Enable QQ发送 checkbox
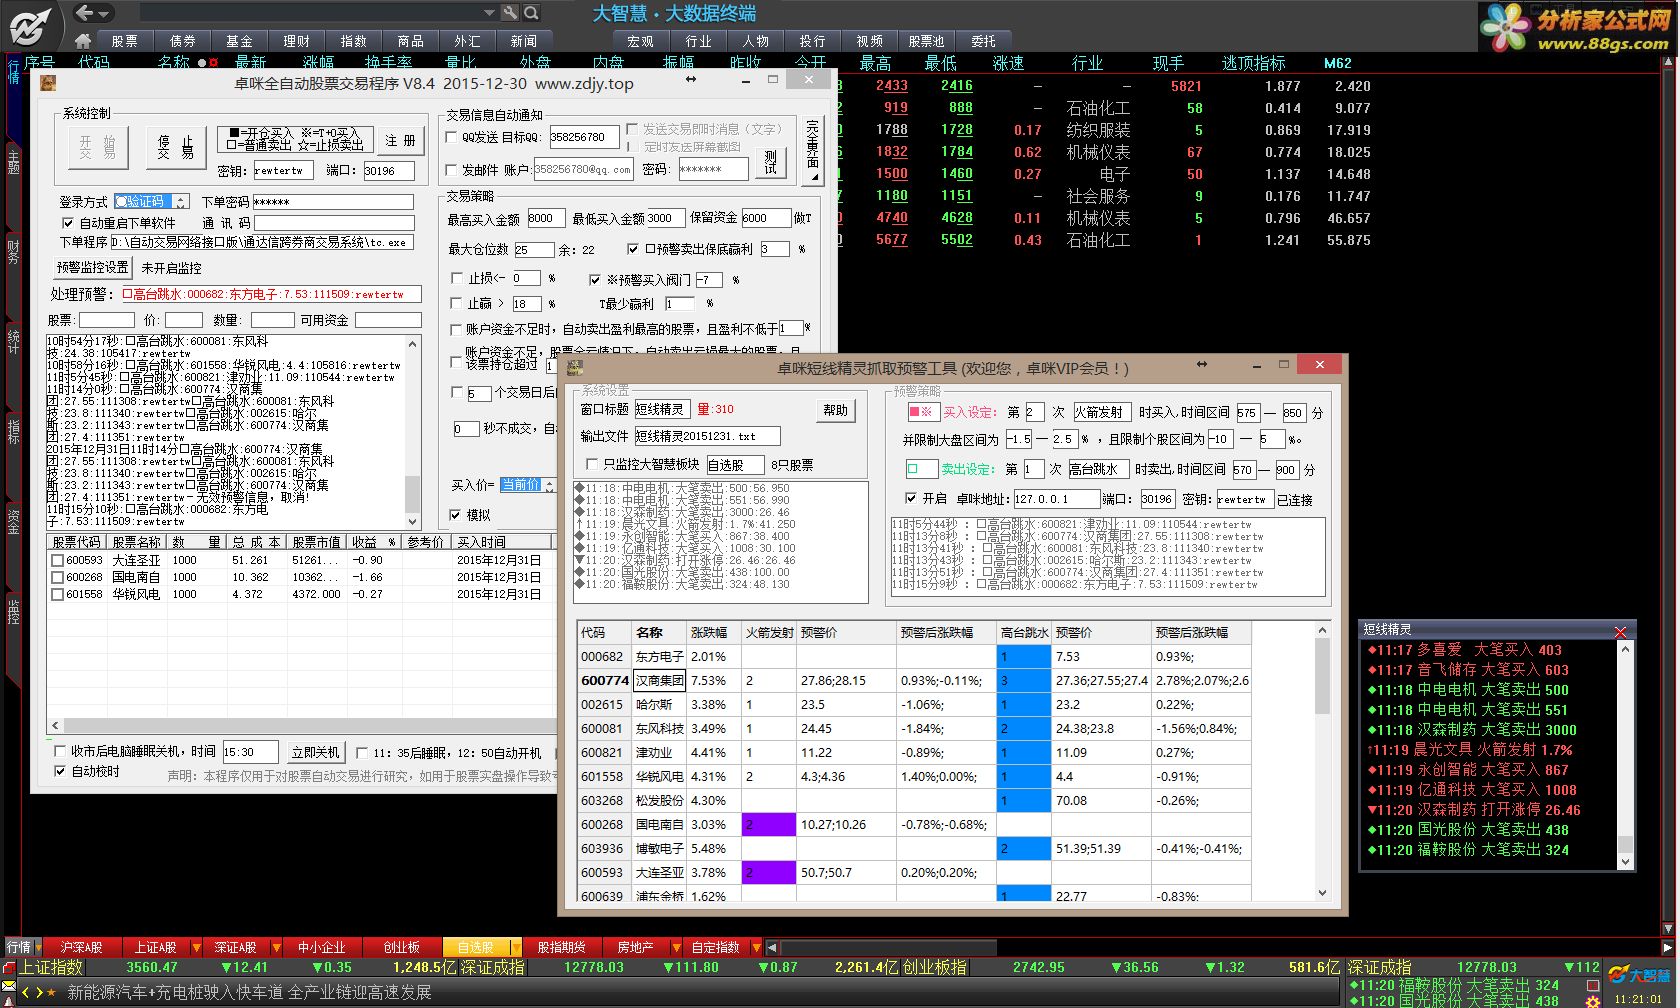 pos(451,137)
